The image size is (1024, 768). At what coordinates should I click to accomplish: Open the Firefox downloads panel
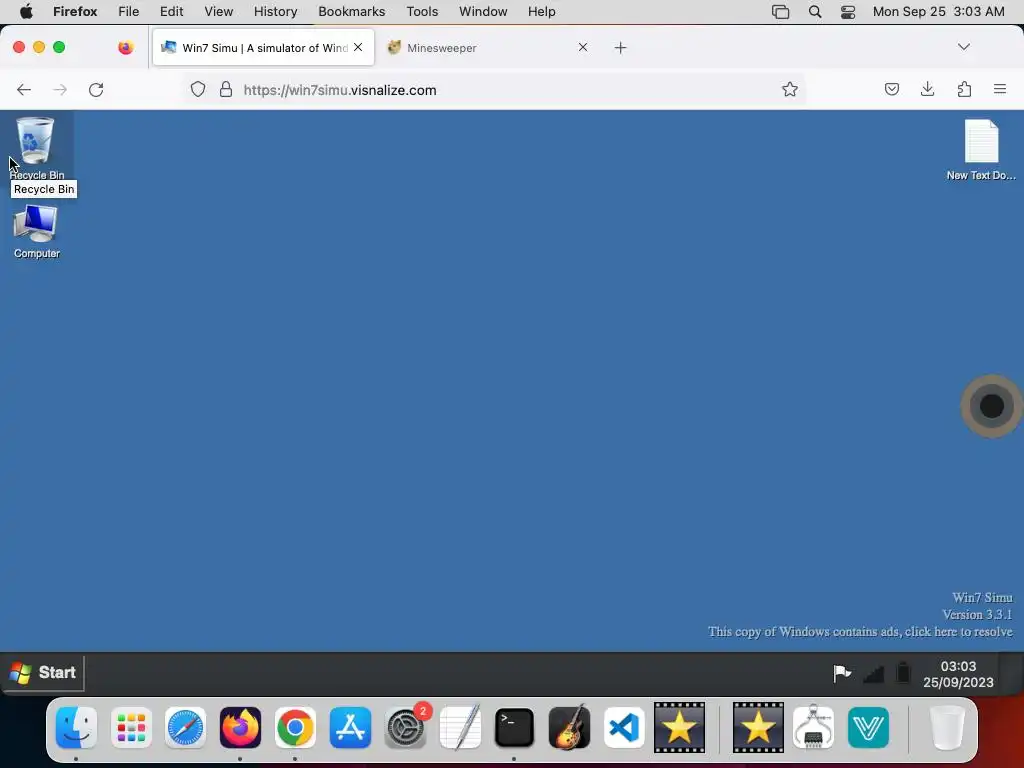point(927,89)
